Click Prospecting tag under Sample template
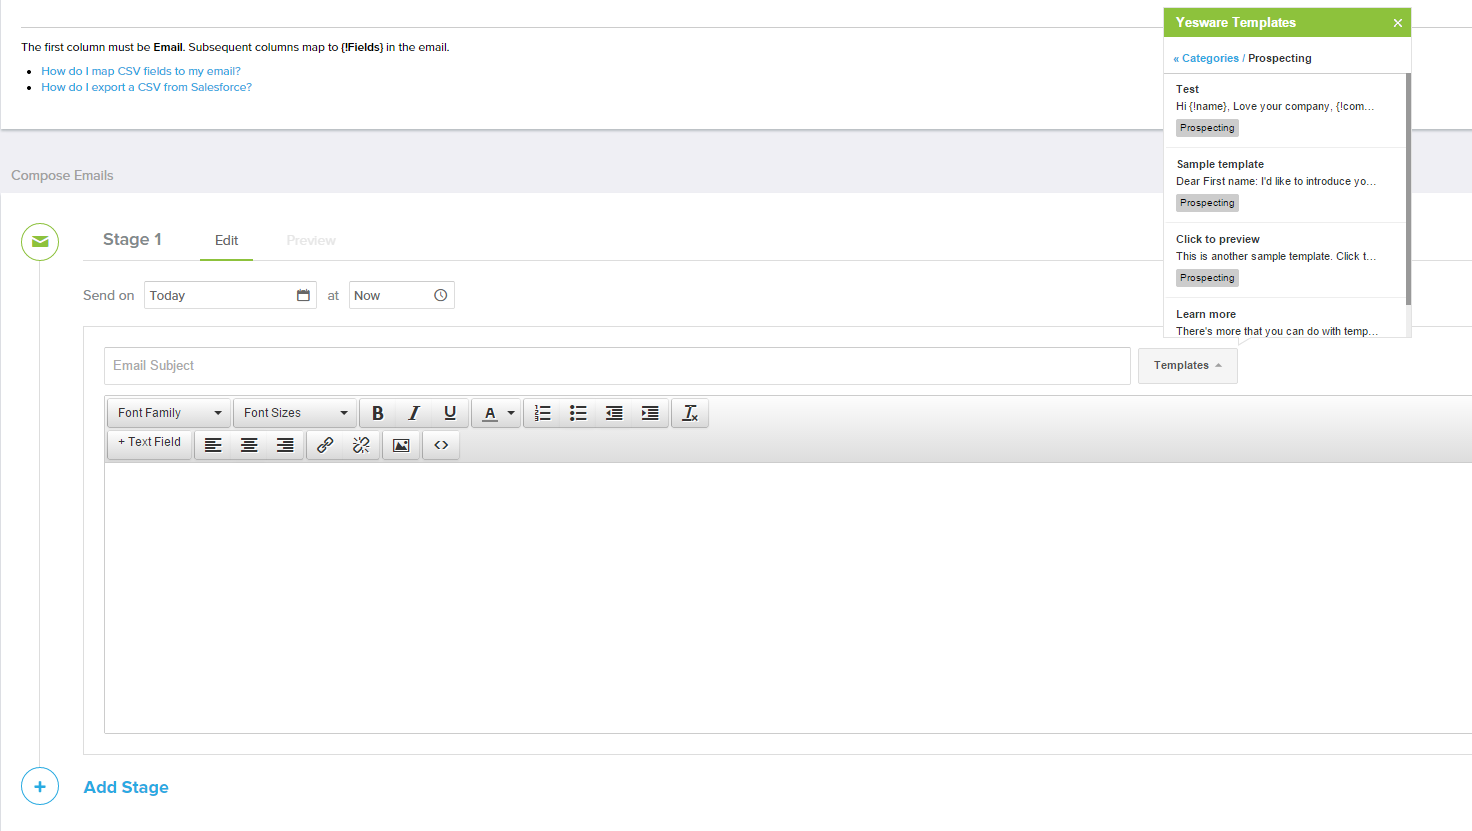The width and height of the screenshot is (1472, 831). 1207,203
